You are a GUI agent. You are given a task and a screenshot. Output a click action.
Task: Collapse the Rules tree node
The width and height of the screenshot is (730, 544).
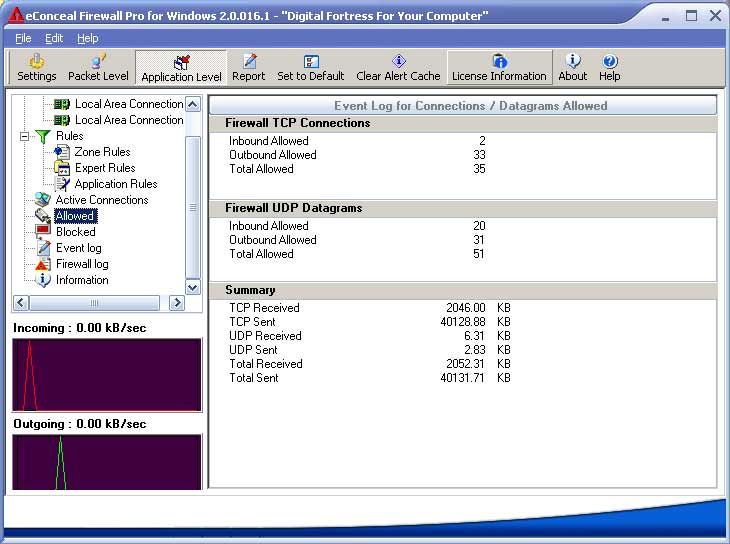point(24,136)
